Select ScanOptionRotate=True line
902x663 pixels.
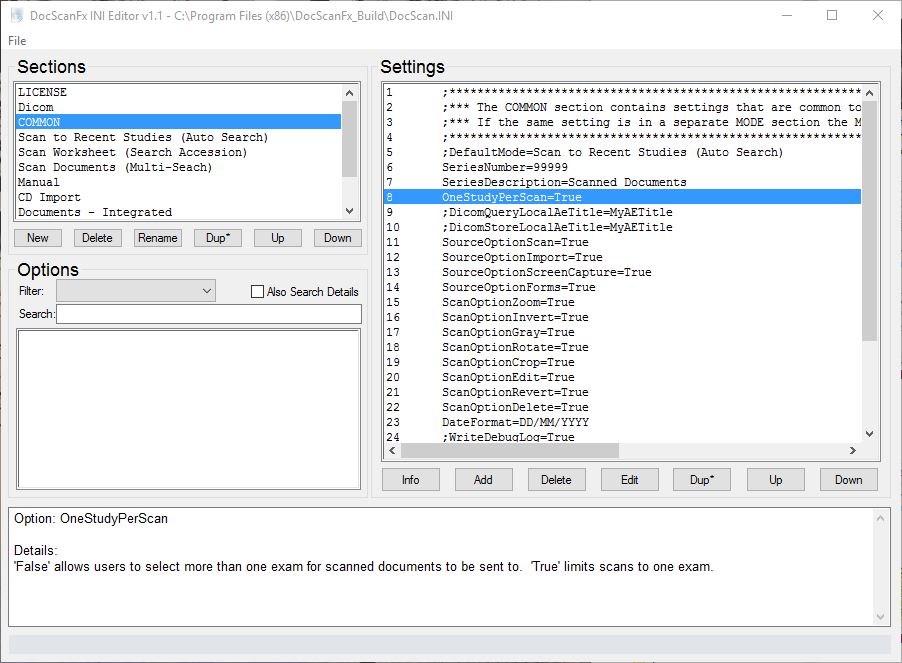[x=622, y=347]
